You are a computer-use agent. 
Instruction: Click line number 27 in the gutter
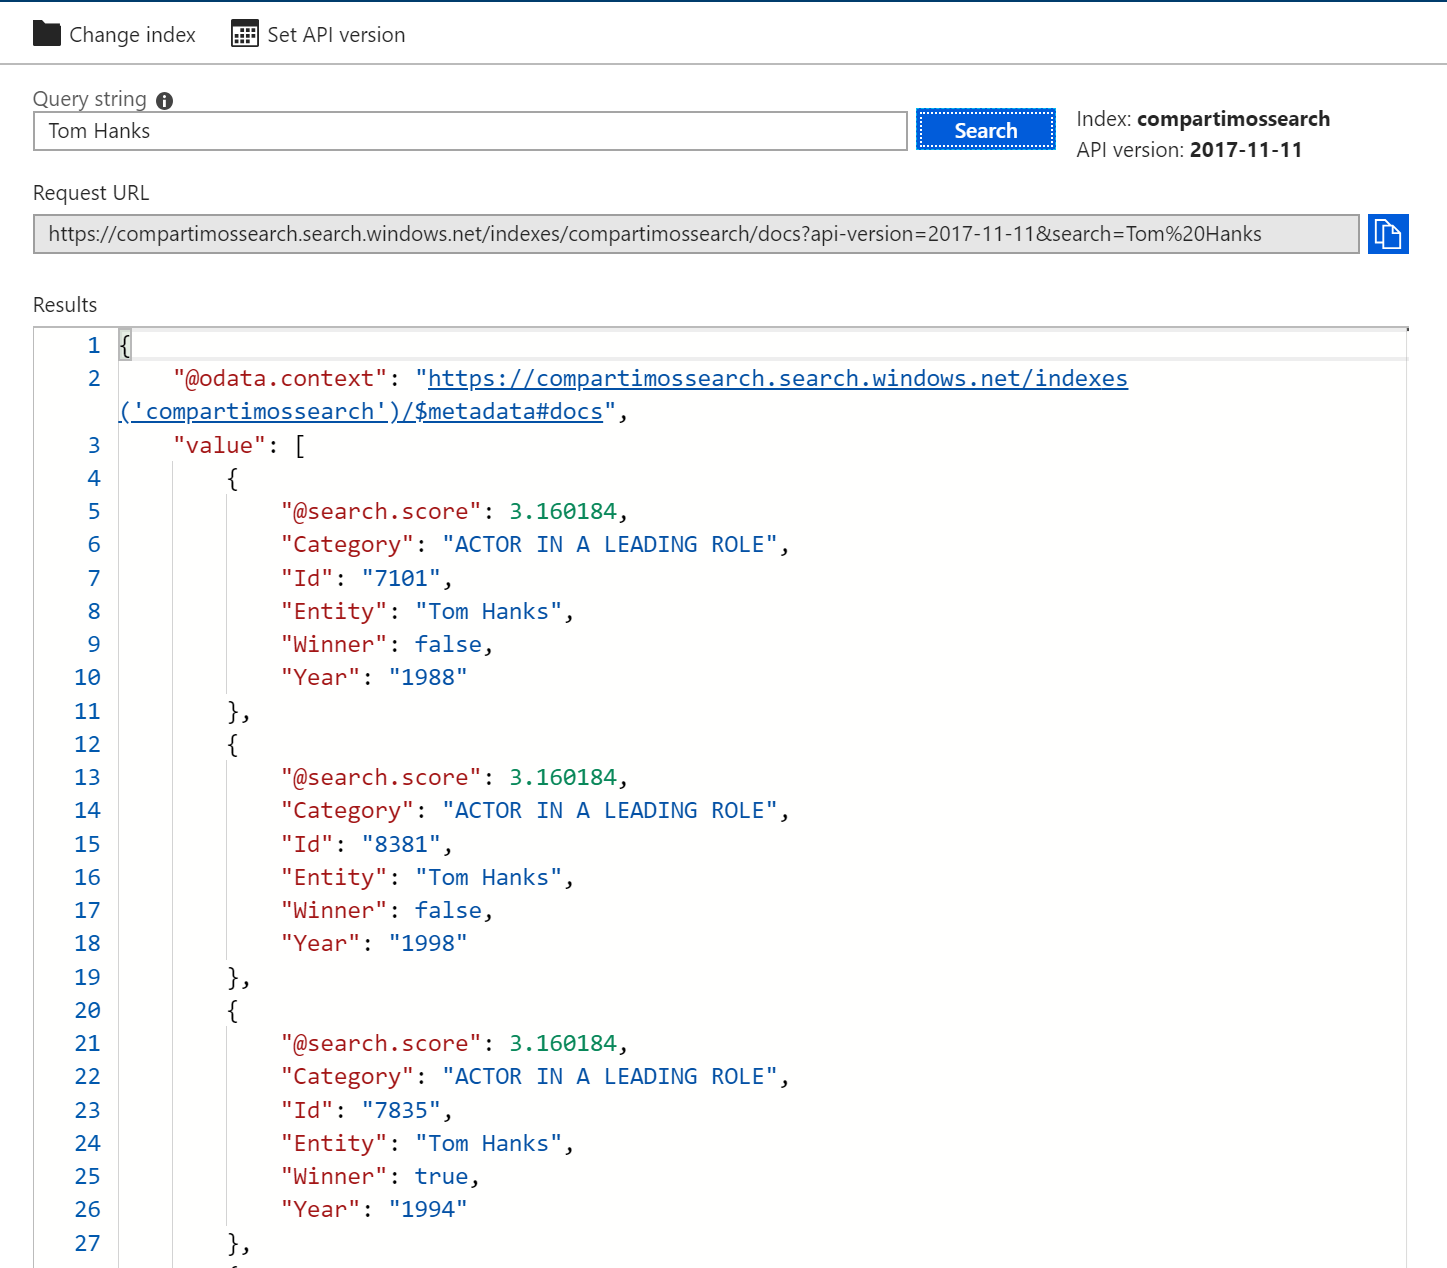pyautogui.click(x=88, y=1243)
